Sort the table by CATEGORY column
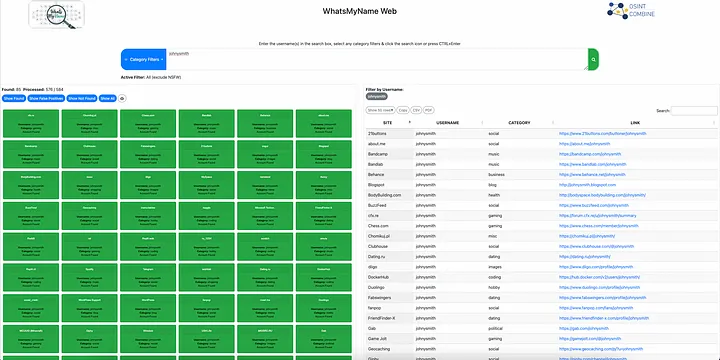 pos(519,123)
